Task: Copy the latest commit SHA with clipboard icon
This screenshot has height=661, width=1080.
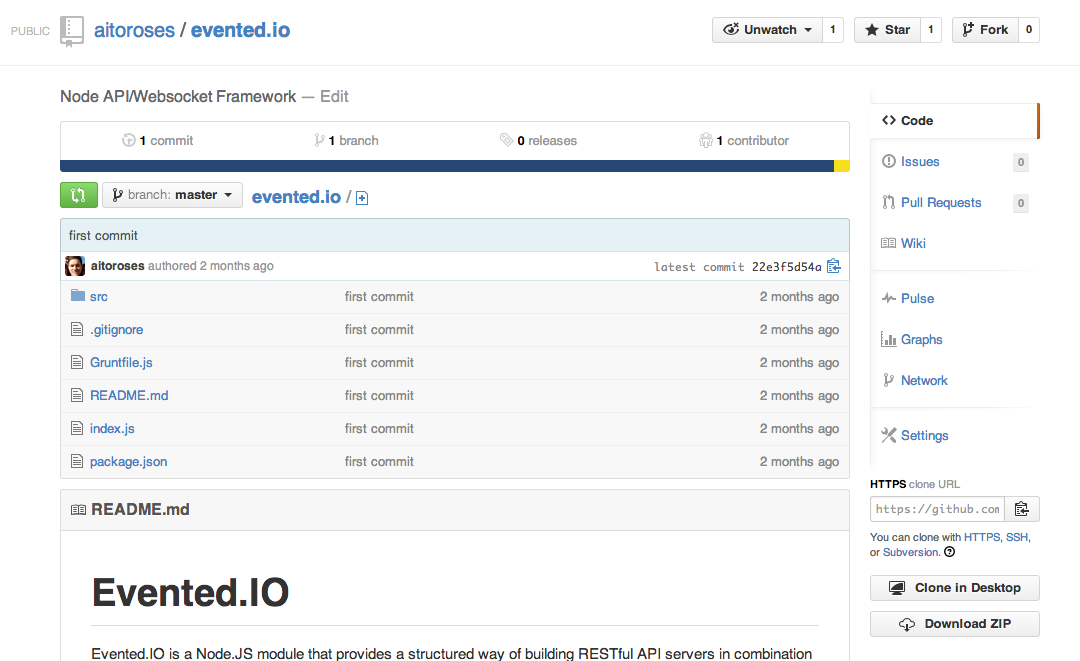Action: coord(833,266)
